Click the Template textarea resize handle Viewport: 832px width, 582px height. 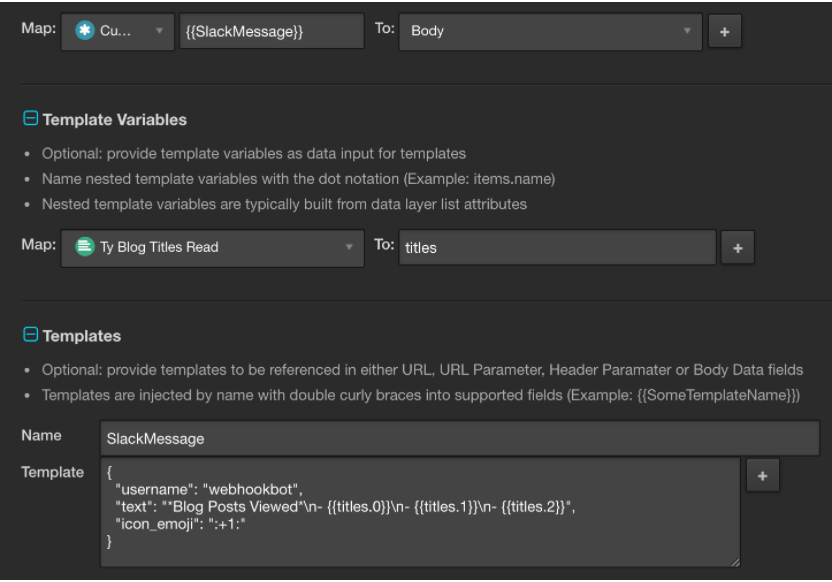735,563
